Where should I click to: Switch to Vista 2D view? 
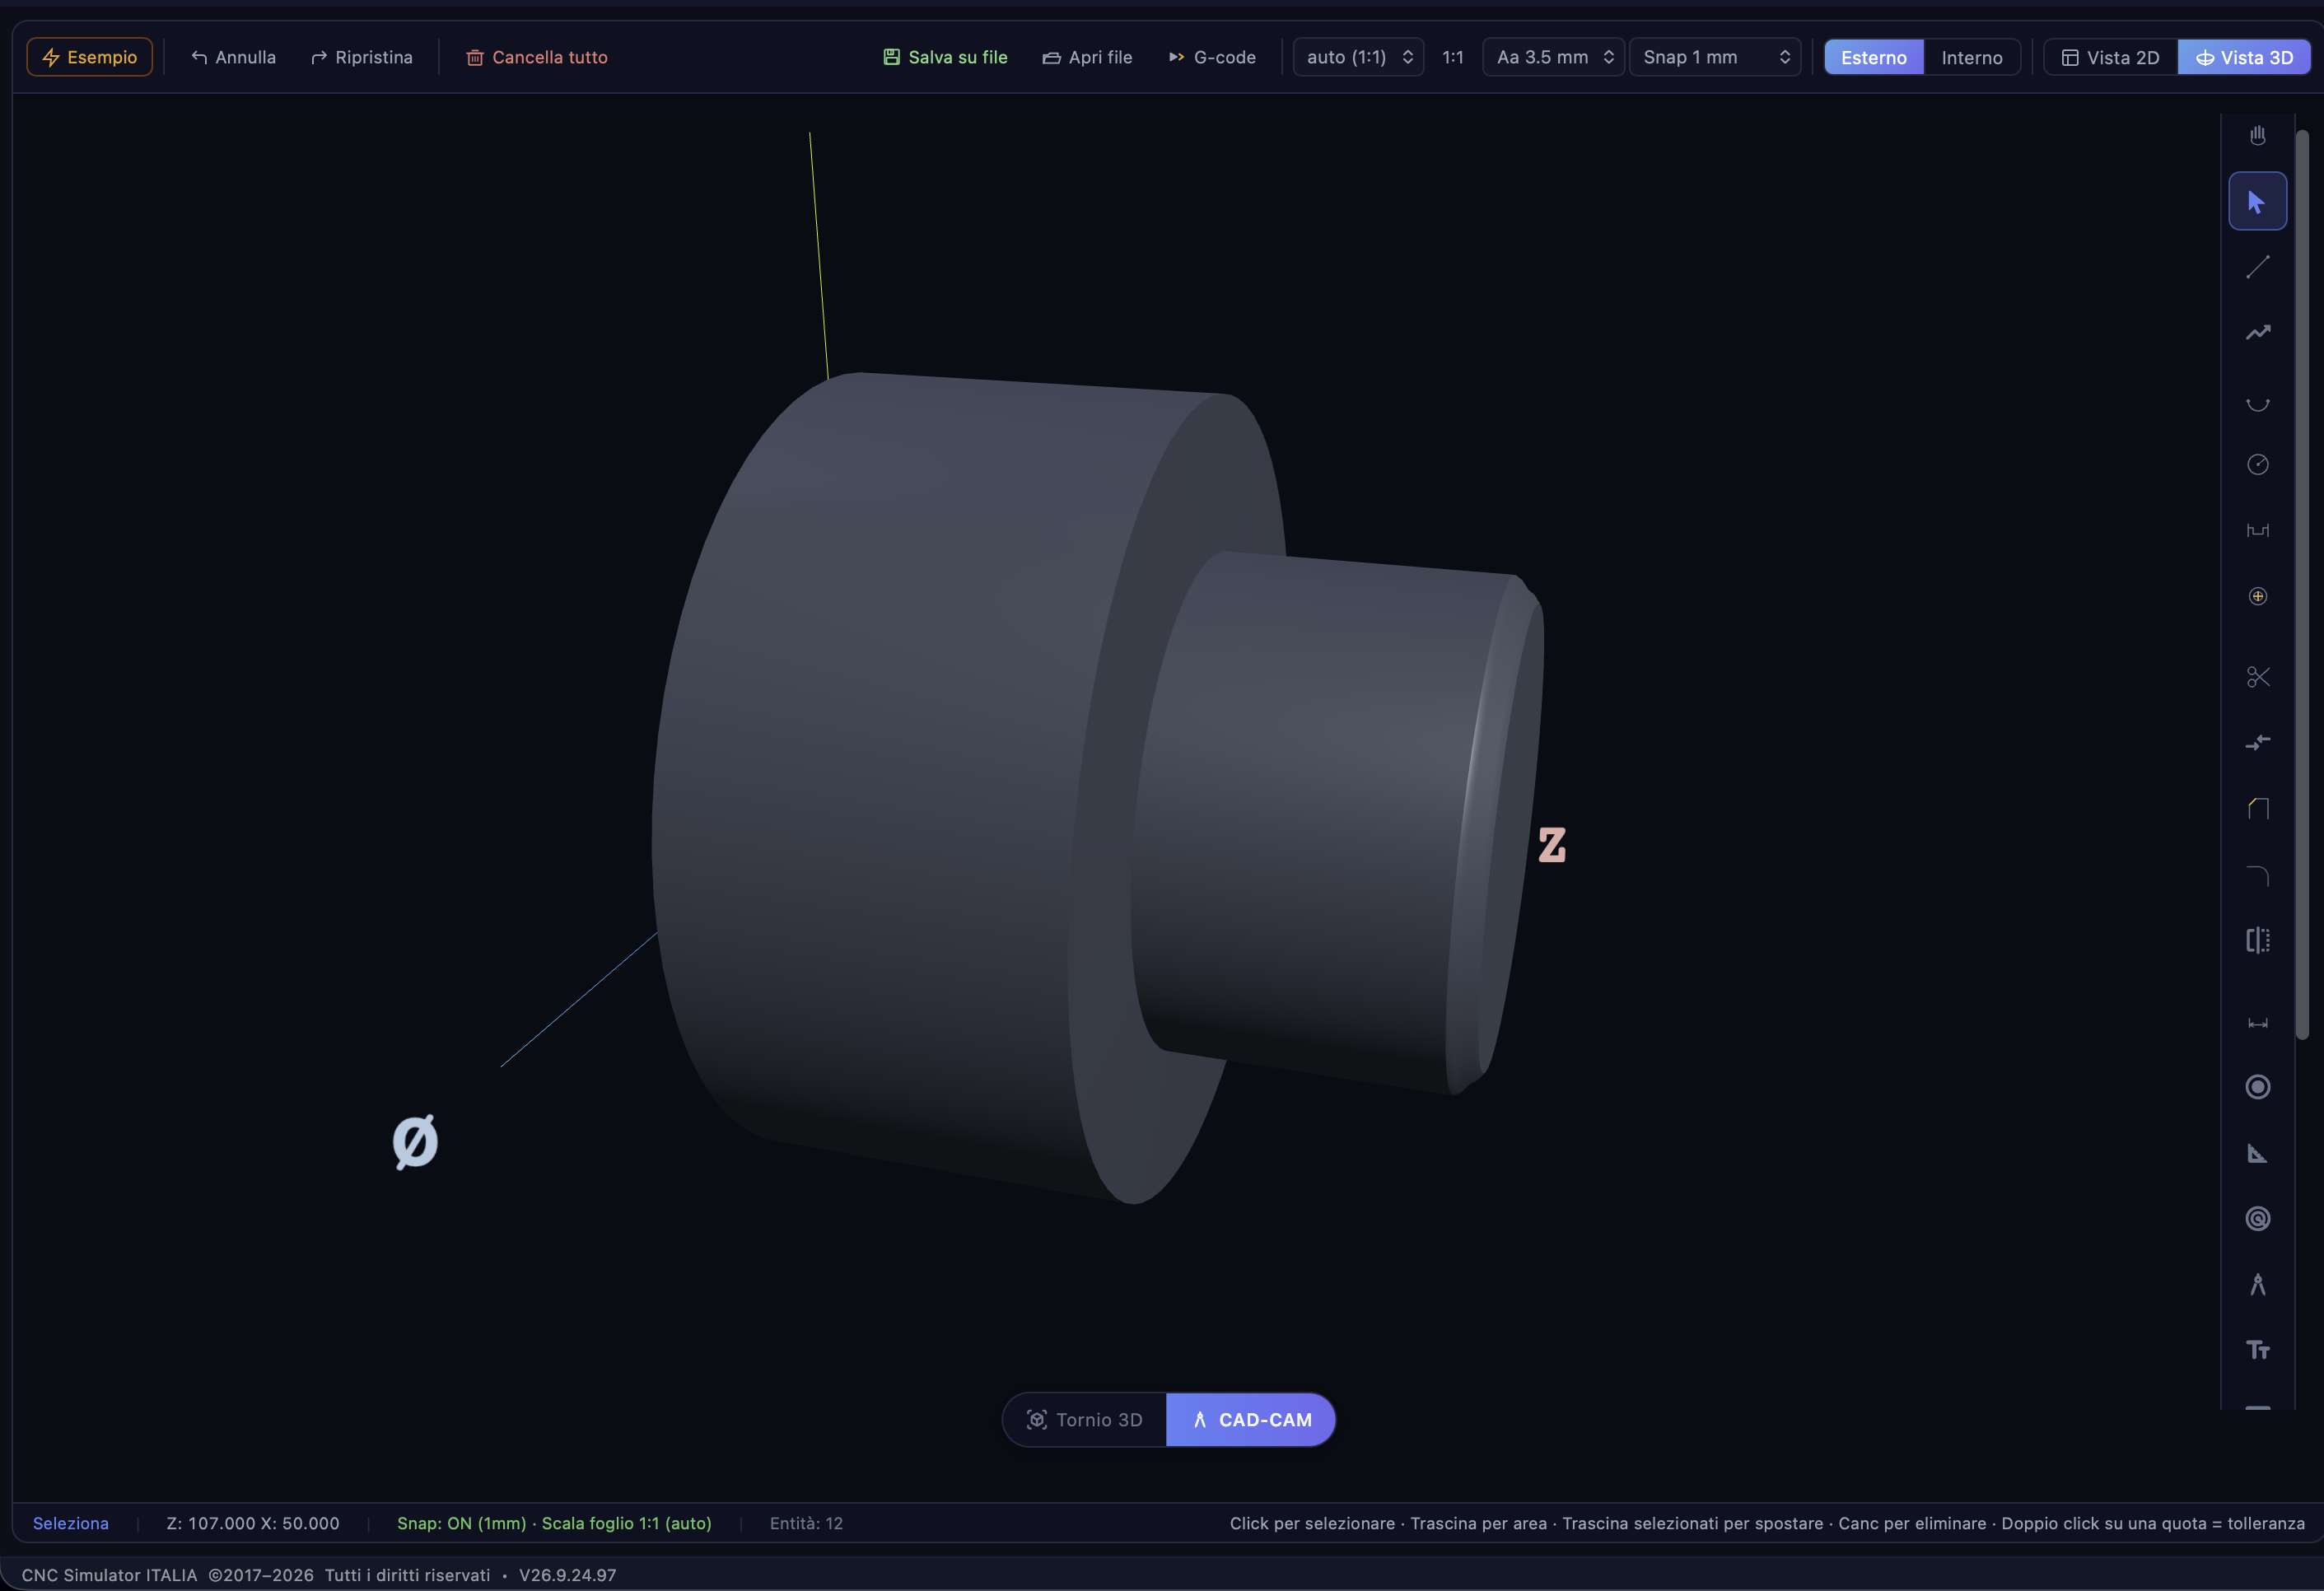point(2111,57)
